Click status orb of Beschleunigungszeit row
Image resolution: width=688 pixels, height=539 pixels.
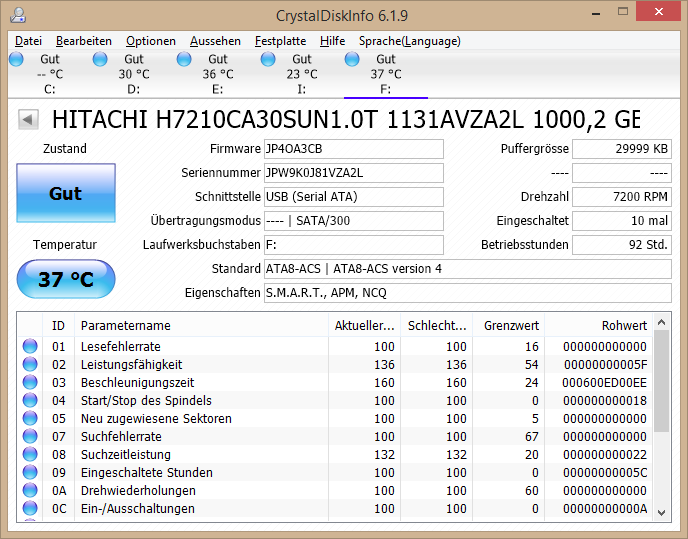30,382
